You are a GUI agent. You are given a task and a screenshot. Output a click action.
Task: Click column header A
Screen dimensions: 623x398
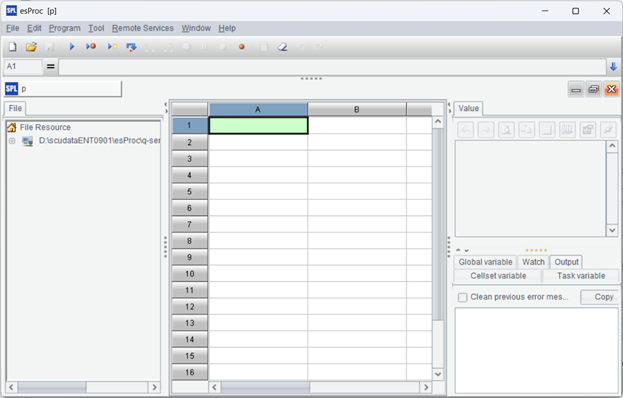coord(258,109)
